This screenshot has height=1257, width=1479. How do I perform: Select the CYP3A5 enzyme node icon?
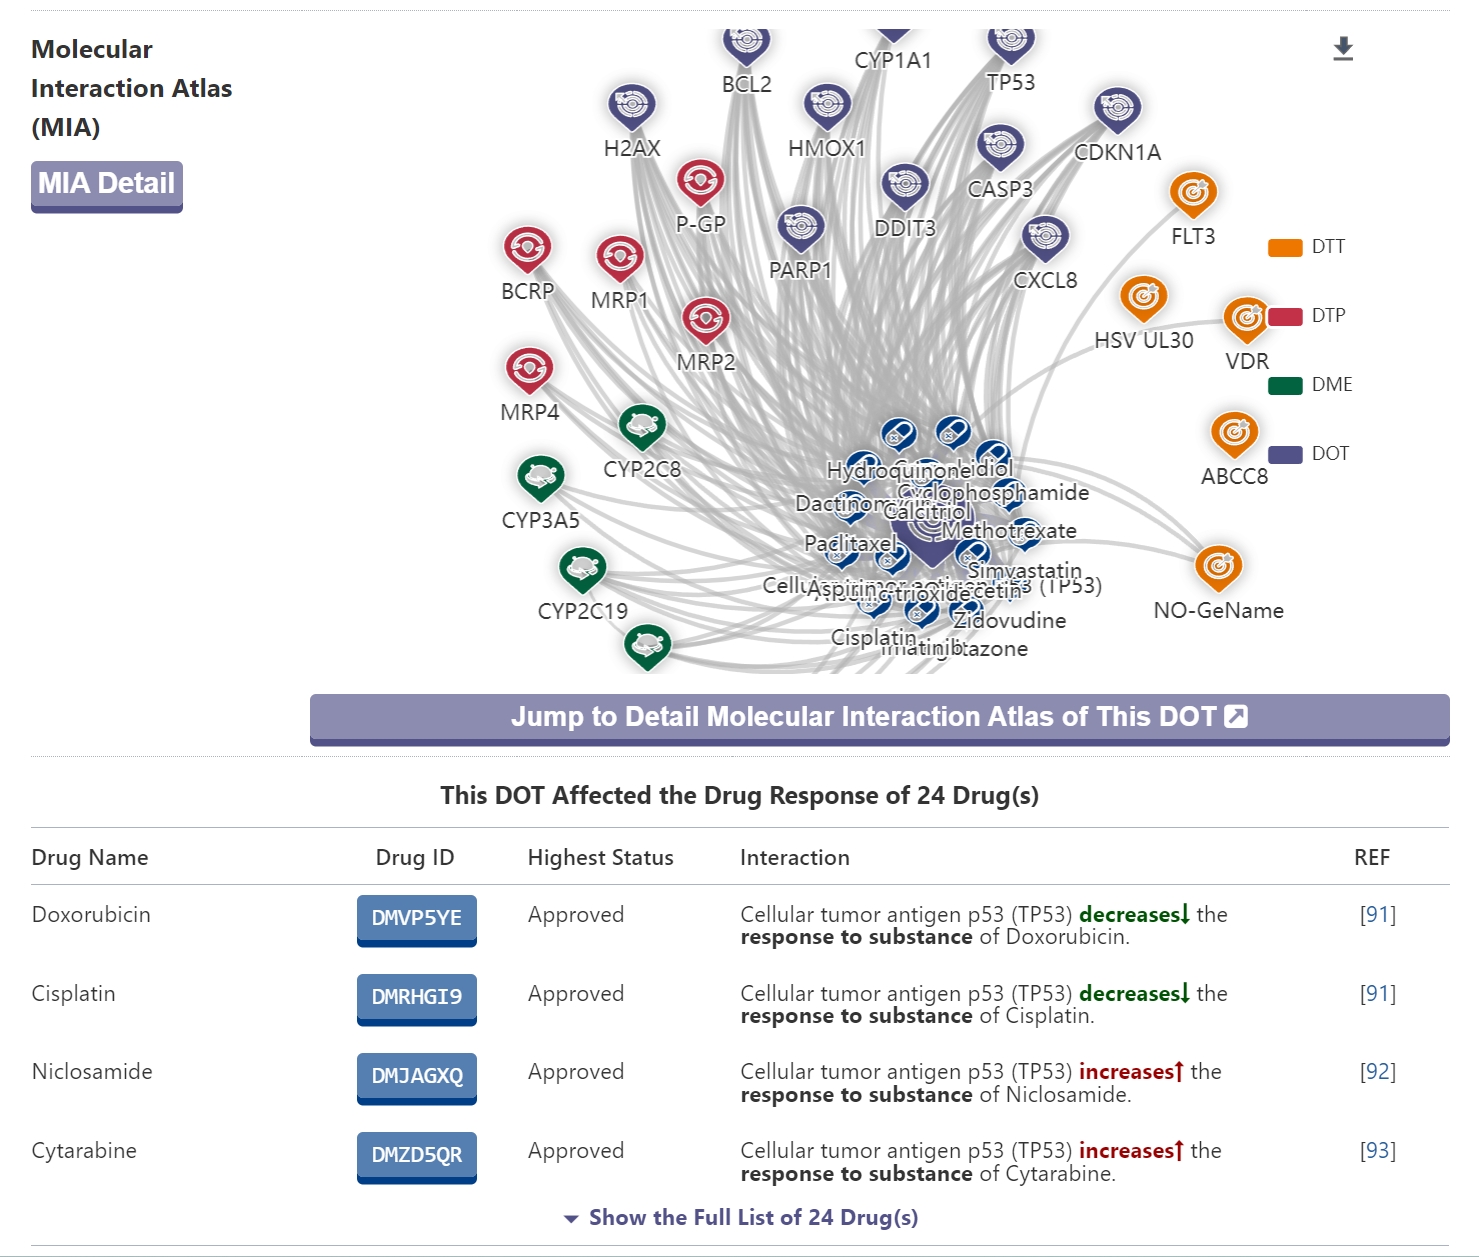click(540, 477)
